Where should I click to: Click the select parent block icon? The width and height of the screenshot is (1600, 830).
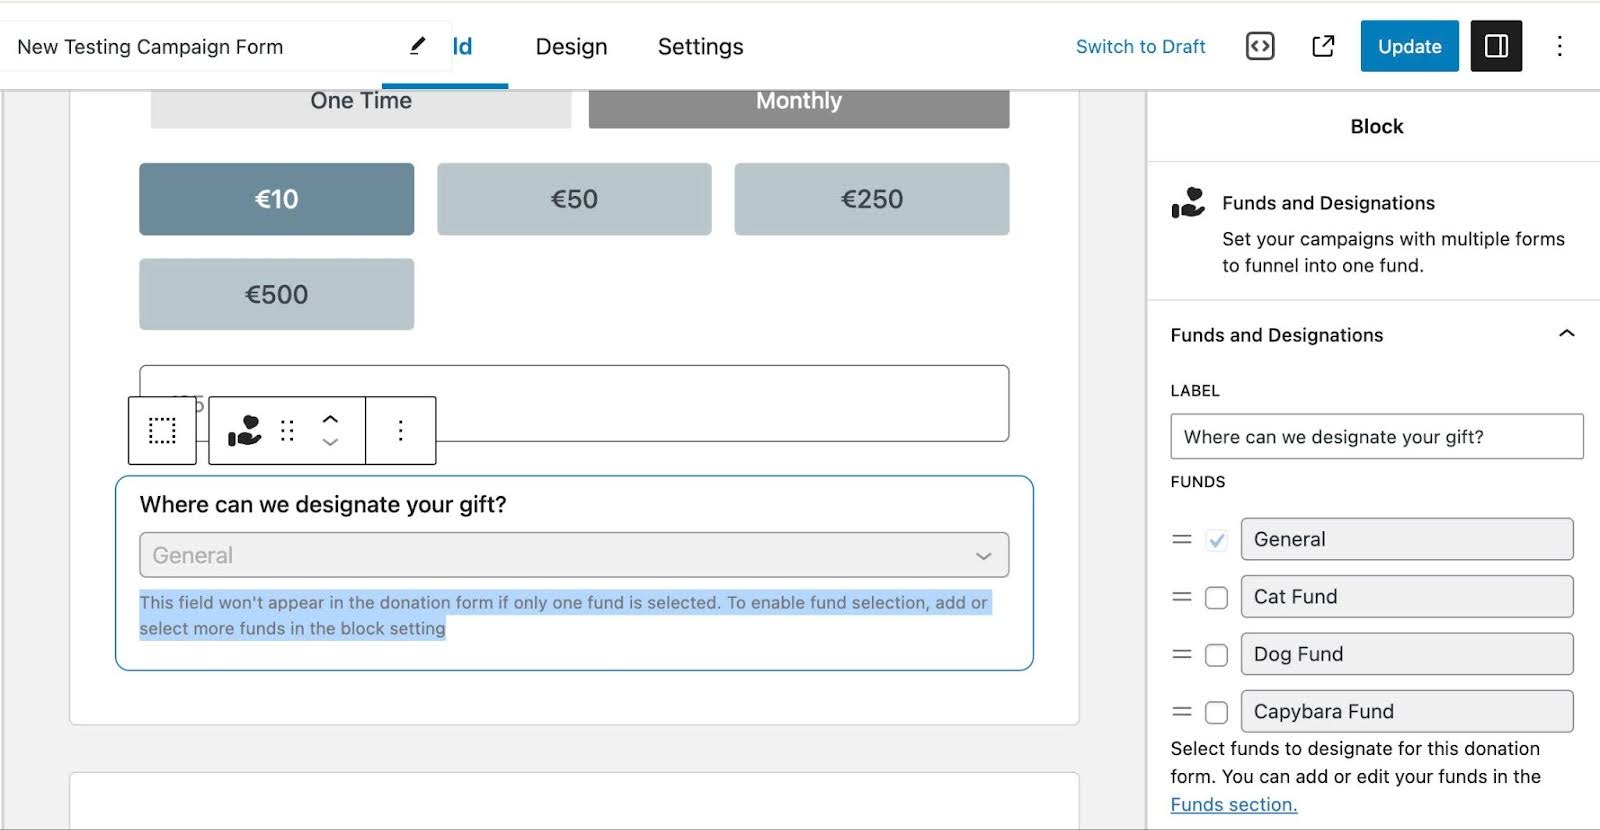coord(162,431)
